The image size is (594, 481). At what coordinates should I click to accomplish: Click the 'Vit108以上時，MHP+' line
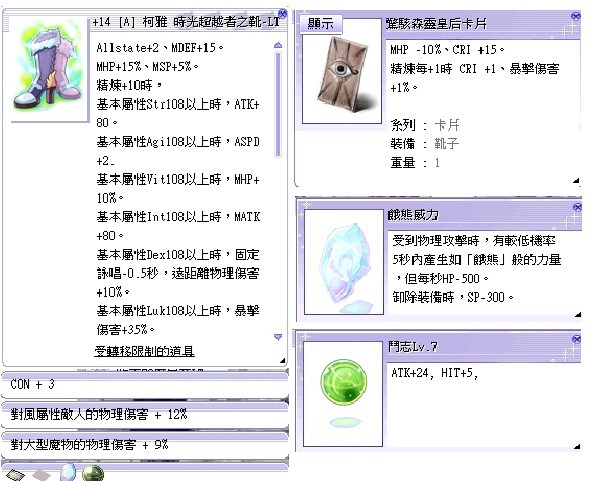178,179
